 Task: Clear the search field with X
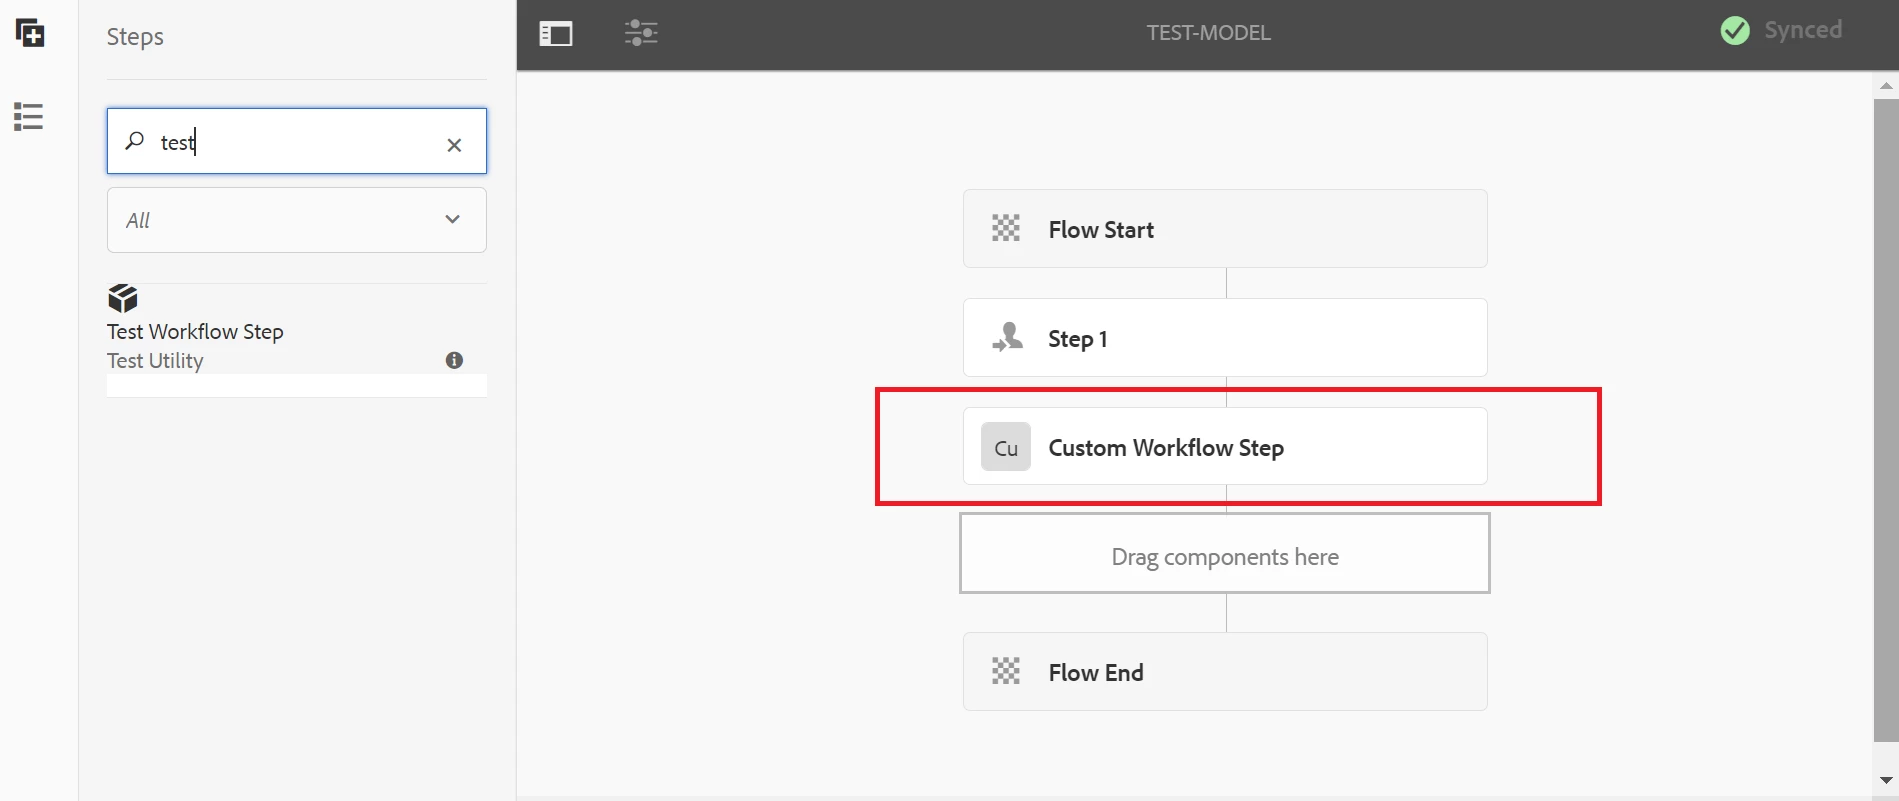[x=454, y=145]
